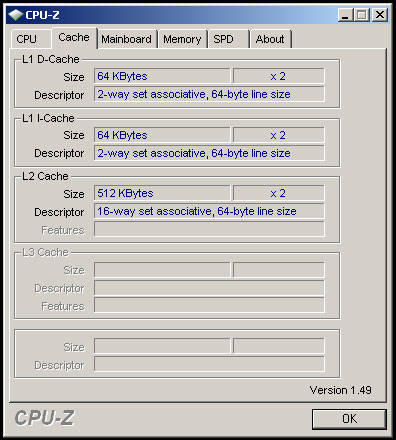Click the disabled maximize button
Screen dimensions: 396x440
pyautogui.click(x=362, y=15)
